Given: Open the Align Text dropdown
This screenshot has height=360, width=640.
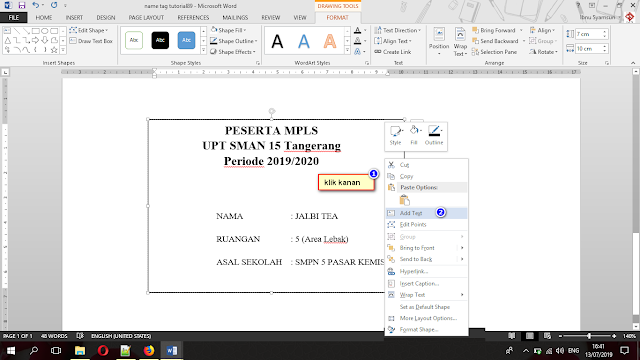Looking at the screenshot, I should [x=393, y=41].
